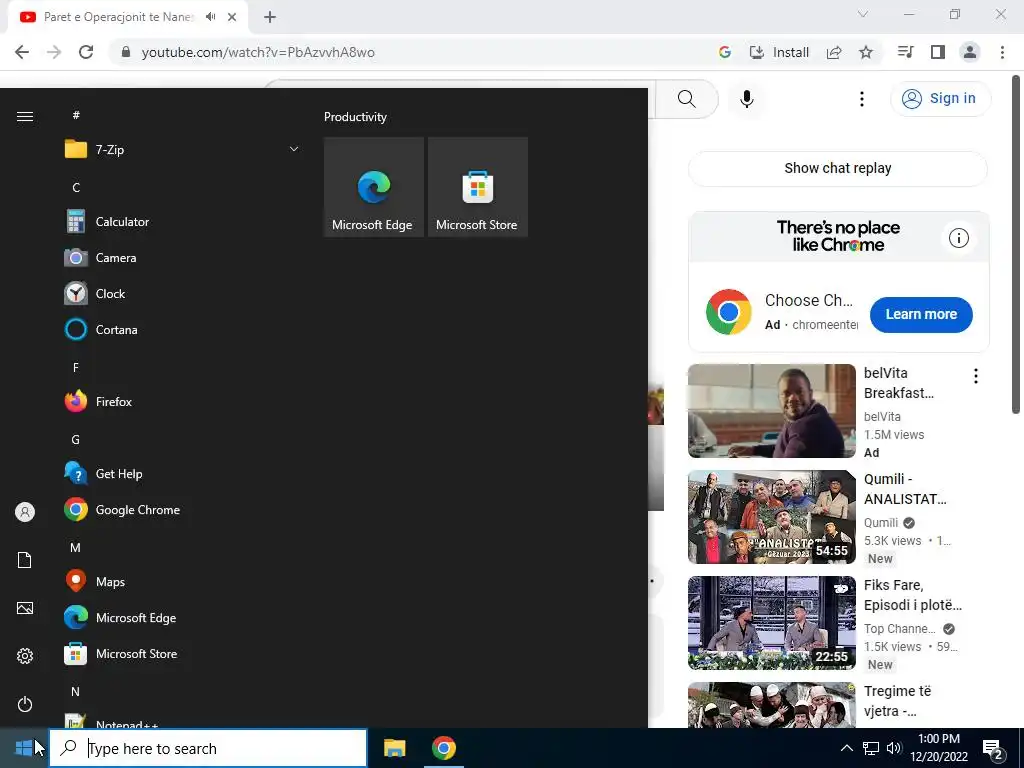1024x768 pixels.
Task: Click the YouTube page vertical scrollbar
Action: point(1016,245)
